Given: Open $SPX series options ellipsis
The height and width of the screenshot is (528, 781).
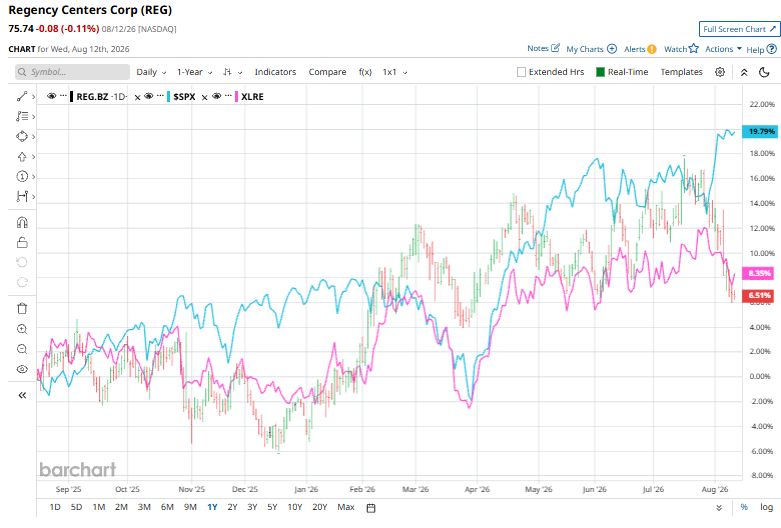Looking at the screenshot, I should pyautogui.click(x=160, y=95).
